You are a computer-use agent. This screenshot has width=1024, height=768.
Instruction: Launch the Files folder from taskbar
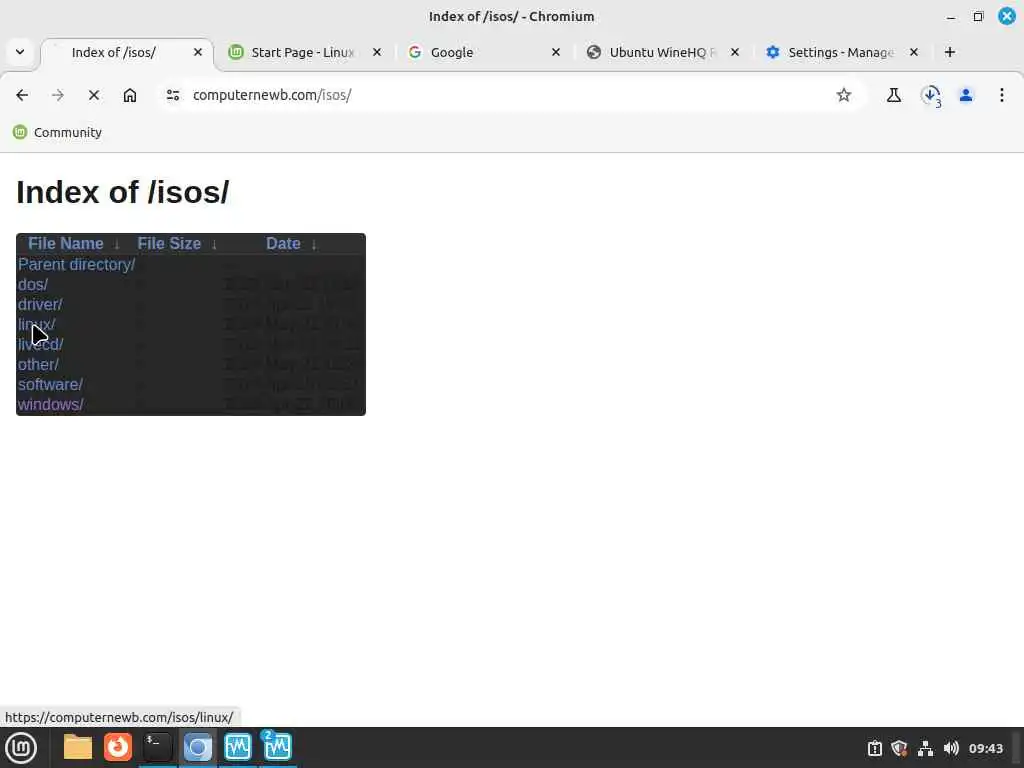click(x=78, y=747)
